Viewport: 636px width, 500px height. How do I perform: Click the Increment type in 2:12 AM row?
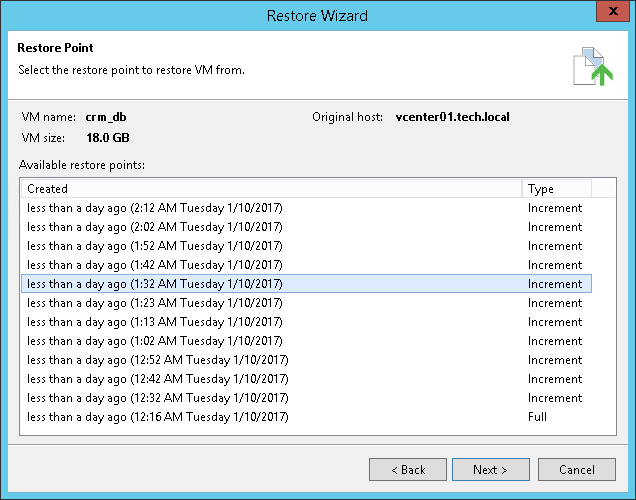pyautogui.click(x=555, y=208)
